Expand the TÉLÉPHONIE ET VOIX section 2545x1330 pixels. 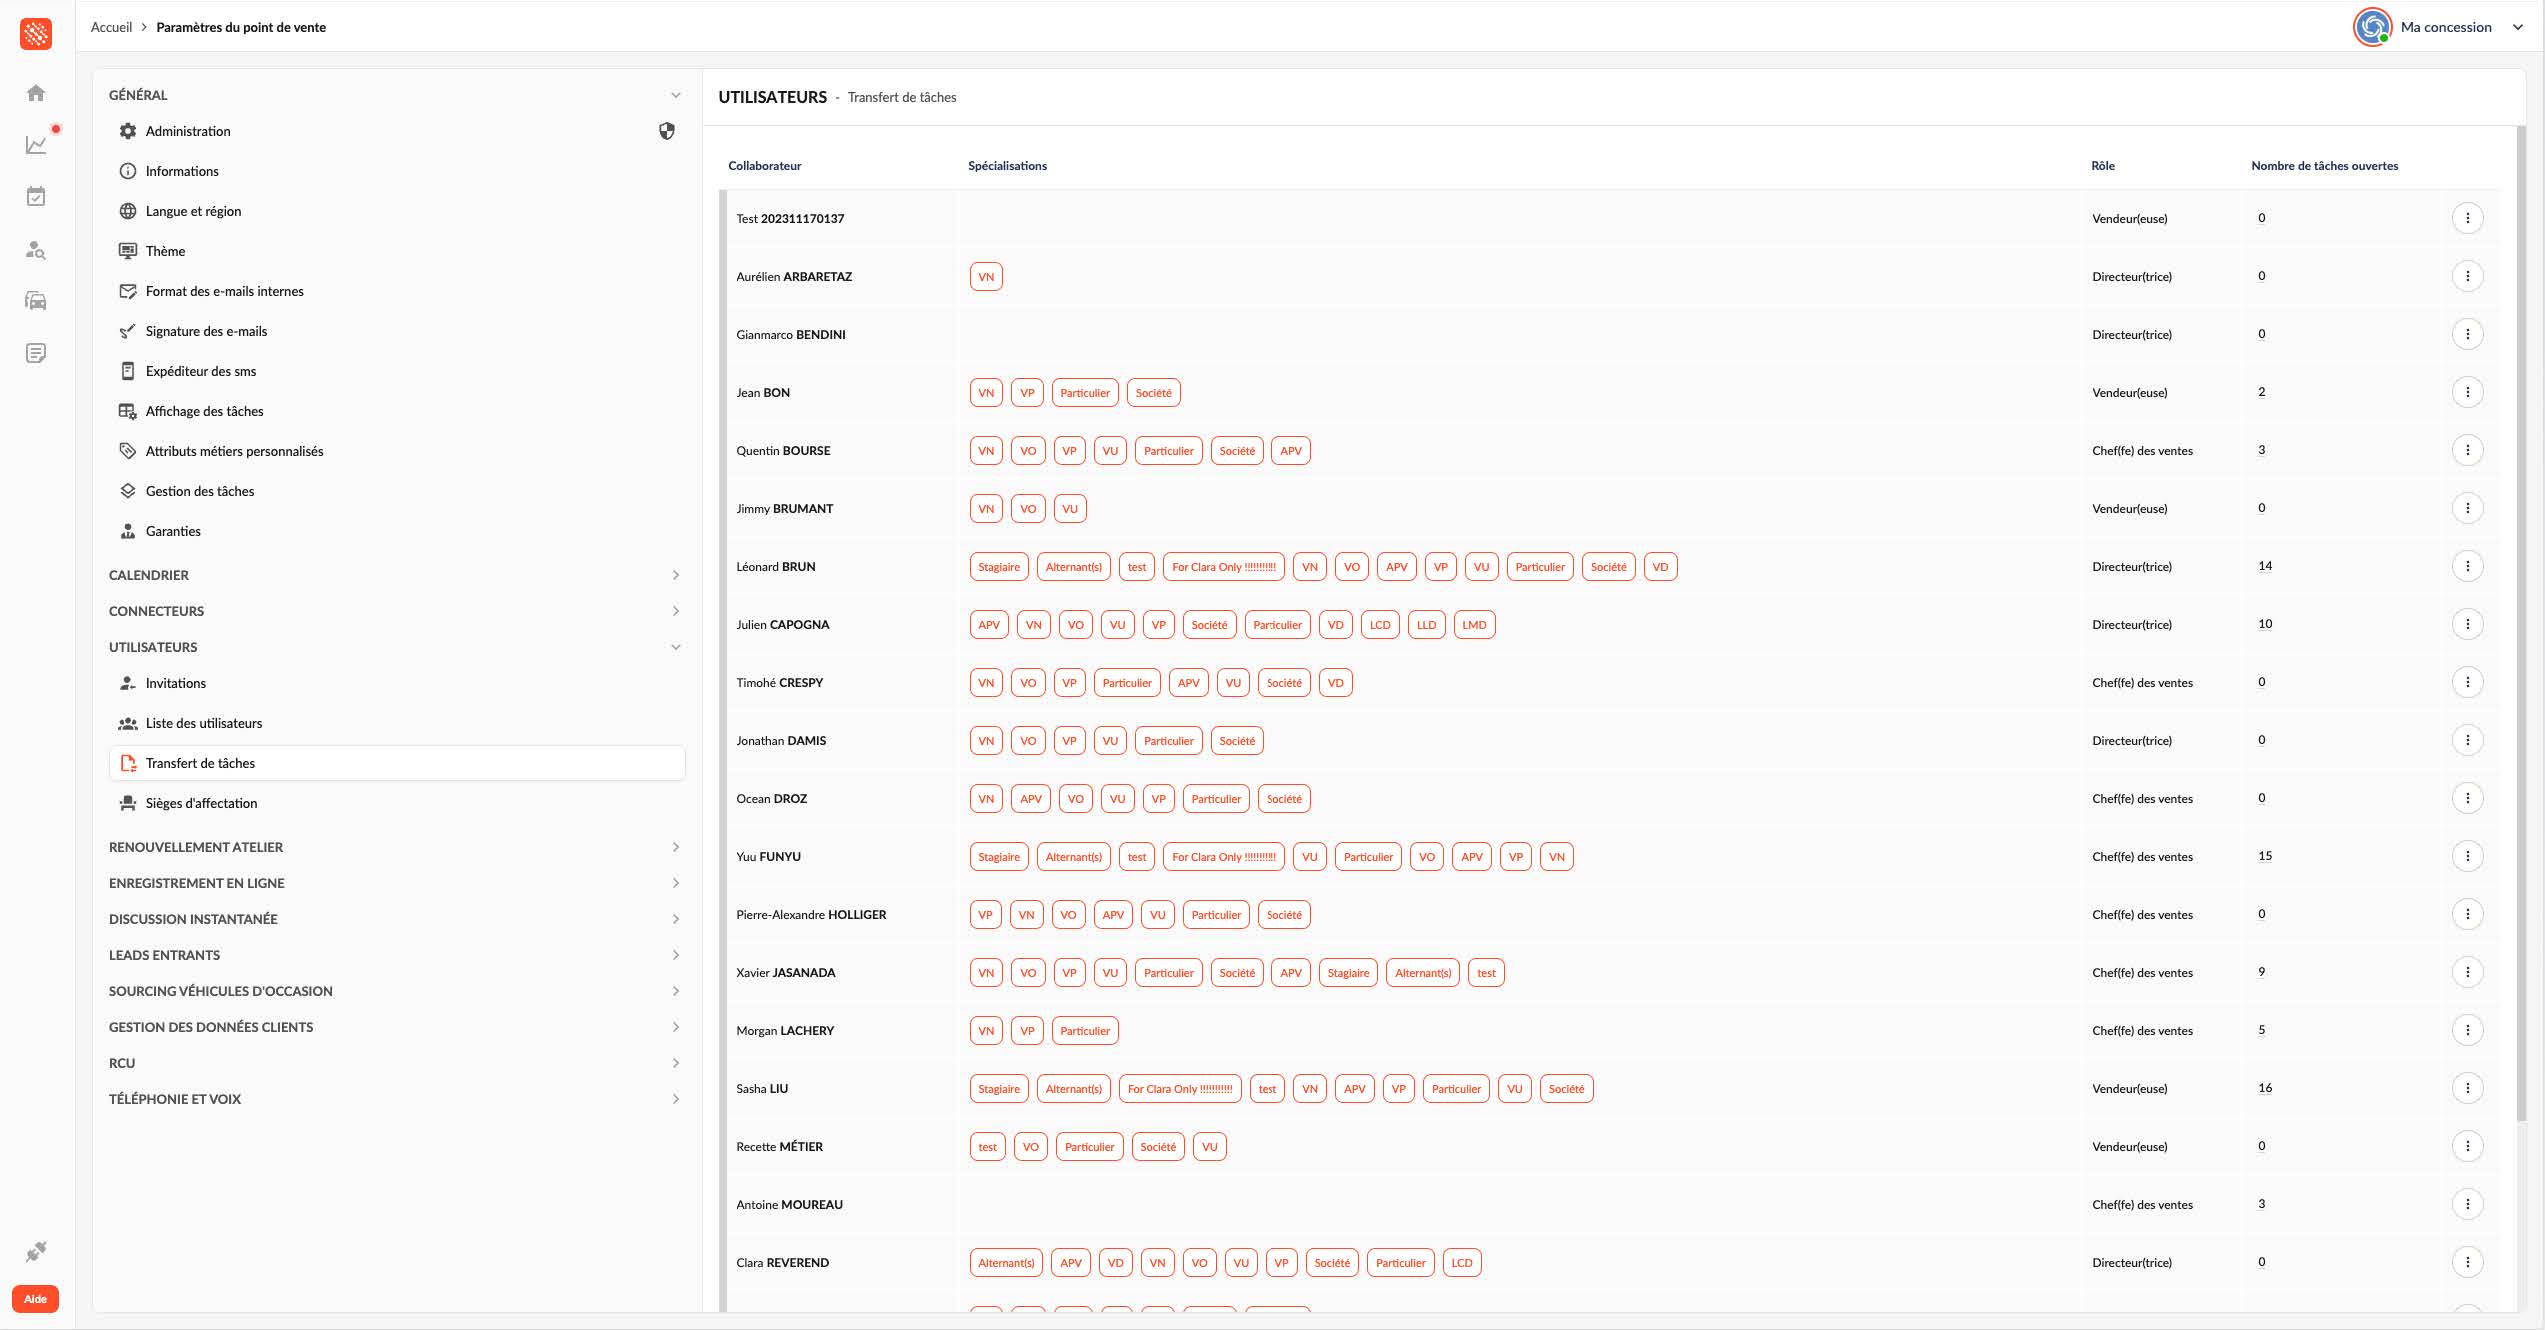click(676, 1099)
